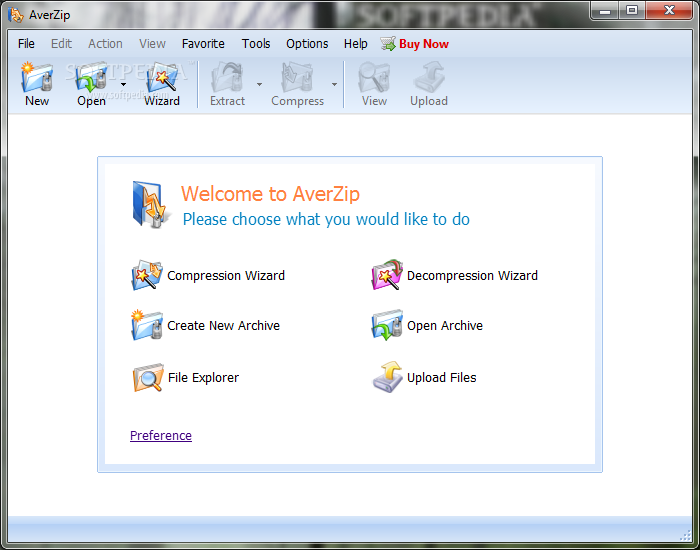The image size is (700, 550).
Task: Open the File menu
Action: [26, 44]
